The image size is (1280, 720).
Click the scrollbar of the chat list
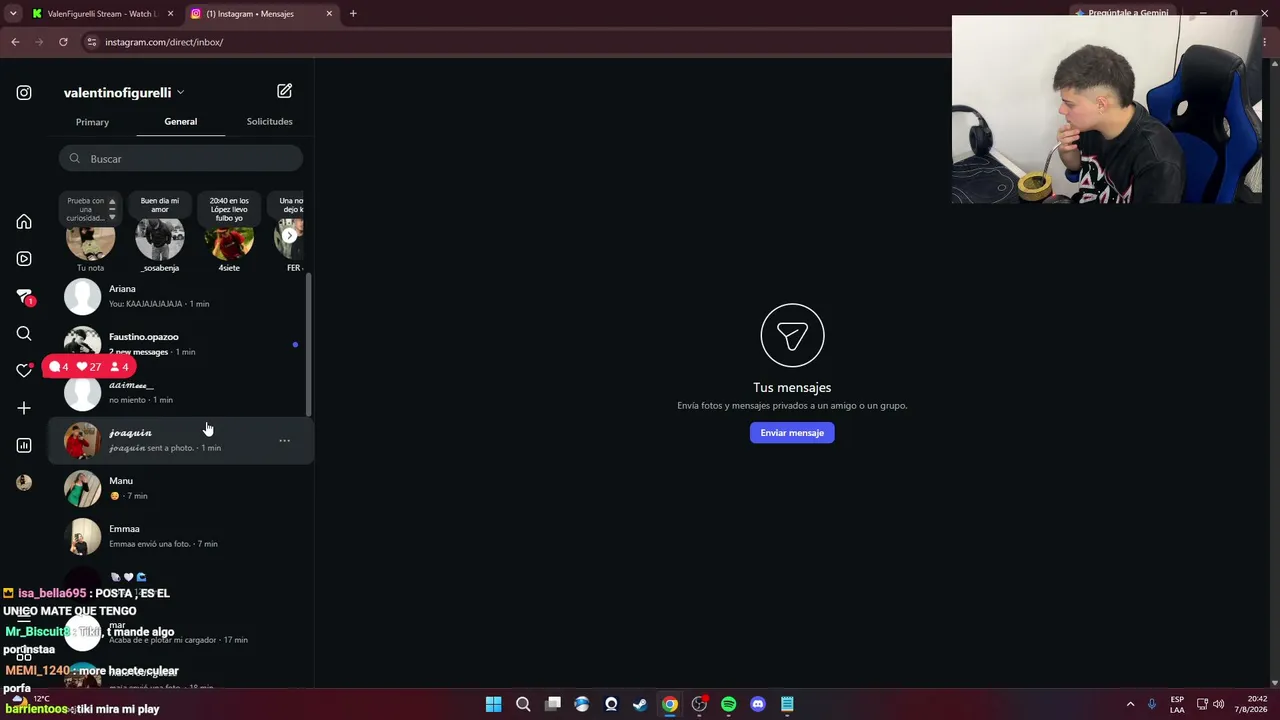308,345
